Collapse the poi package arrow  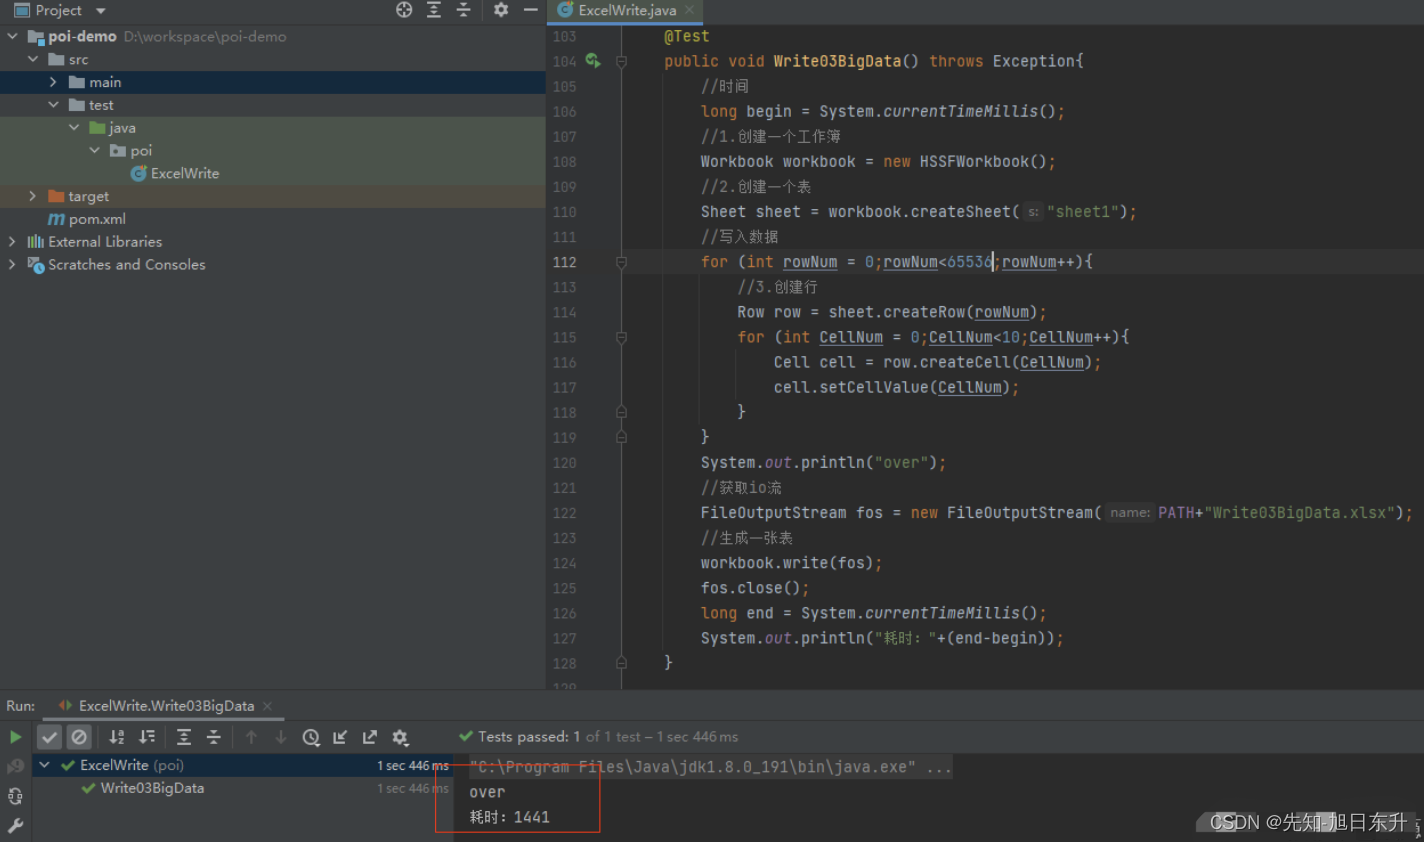coord(94,150)
